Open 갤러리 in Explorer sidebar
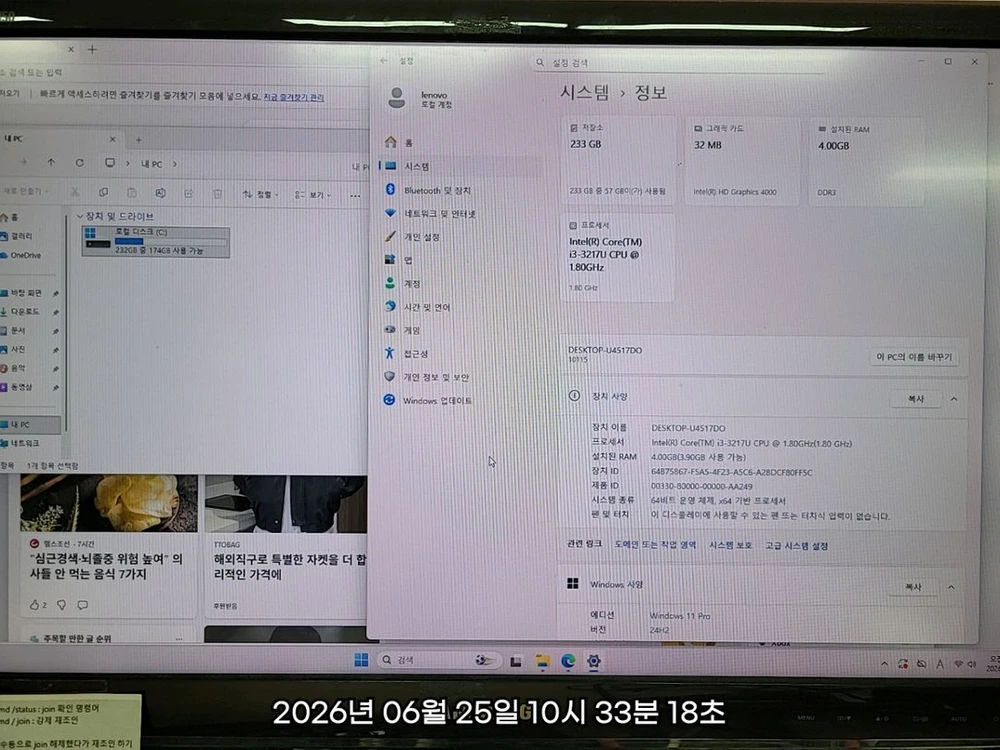This screenshot has width=1000, height=750. click(18, 236)
